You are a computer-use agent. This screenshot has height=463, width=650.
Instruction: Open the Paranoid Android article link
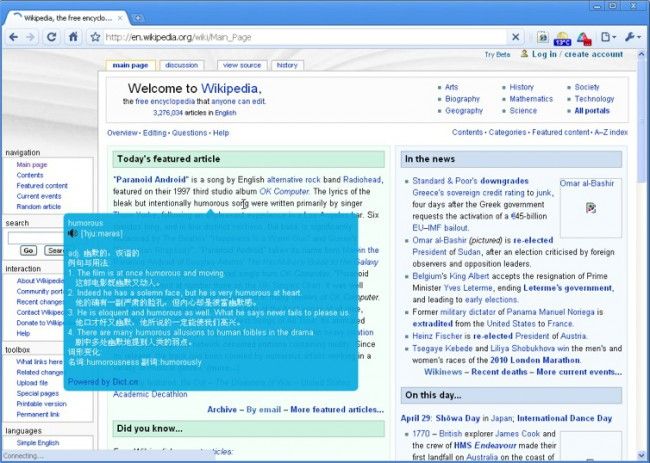coord(151,179)
